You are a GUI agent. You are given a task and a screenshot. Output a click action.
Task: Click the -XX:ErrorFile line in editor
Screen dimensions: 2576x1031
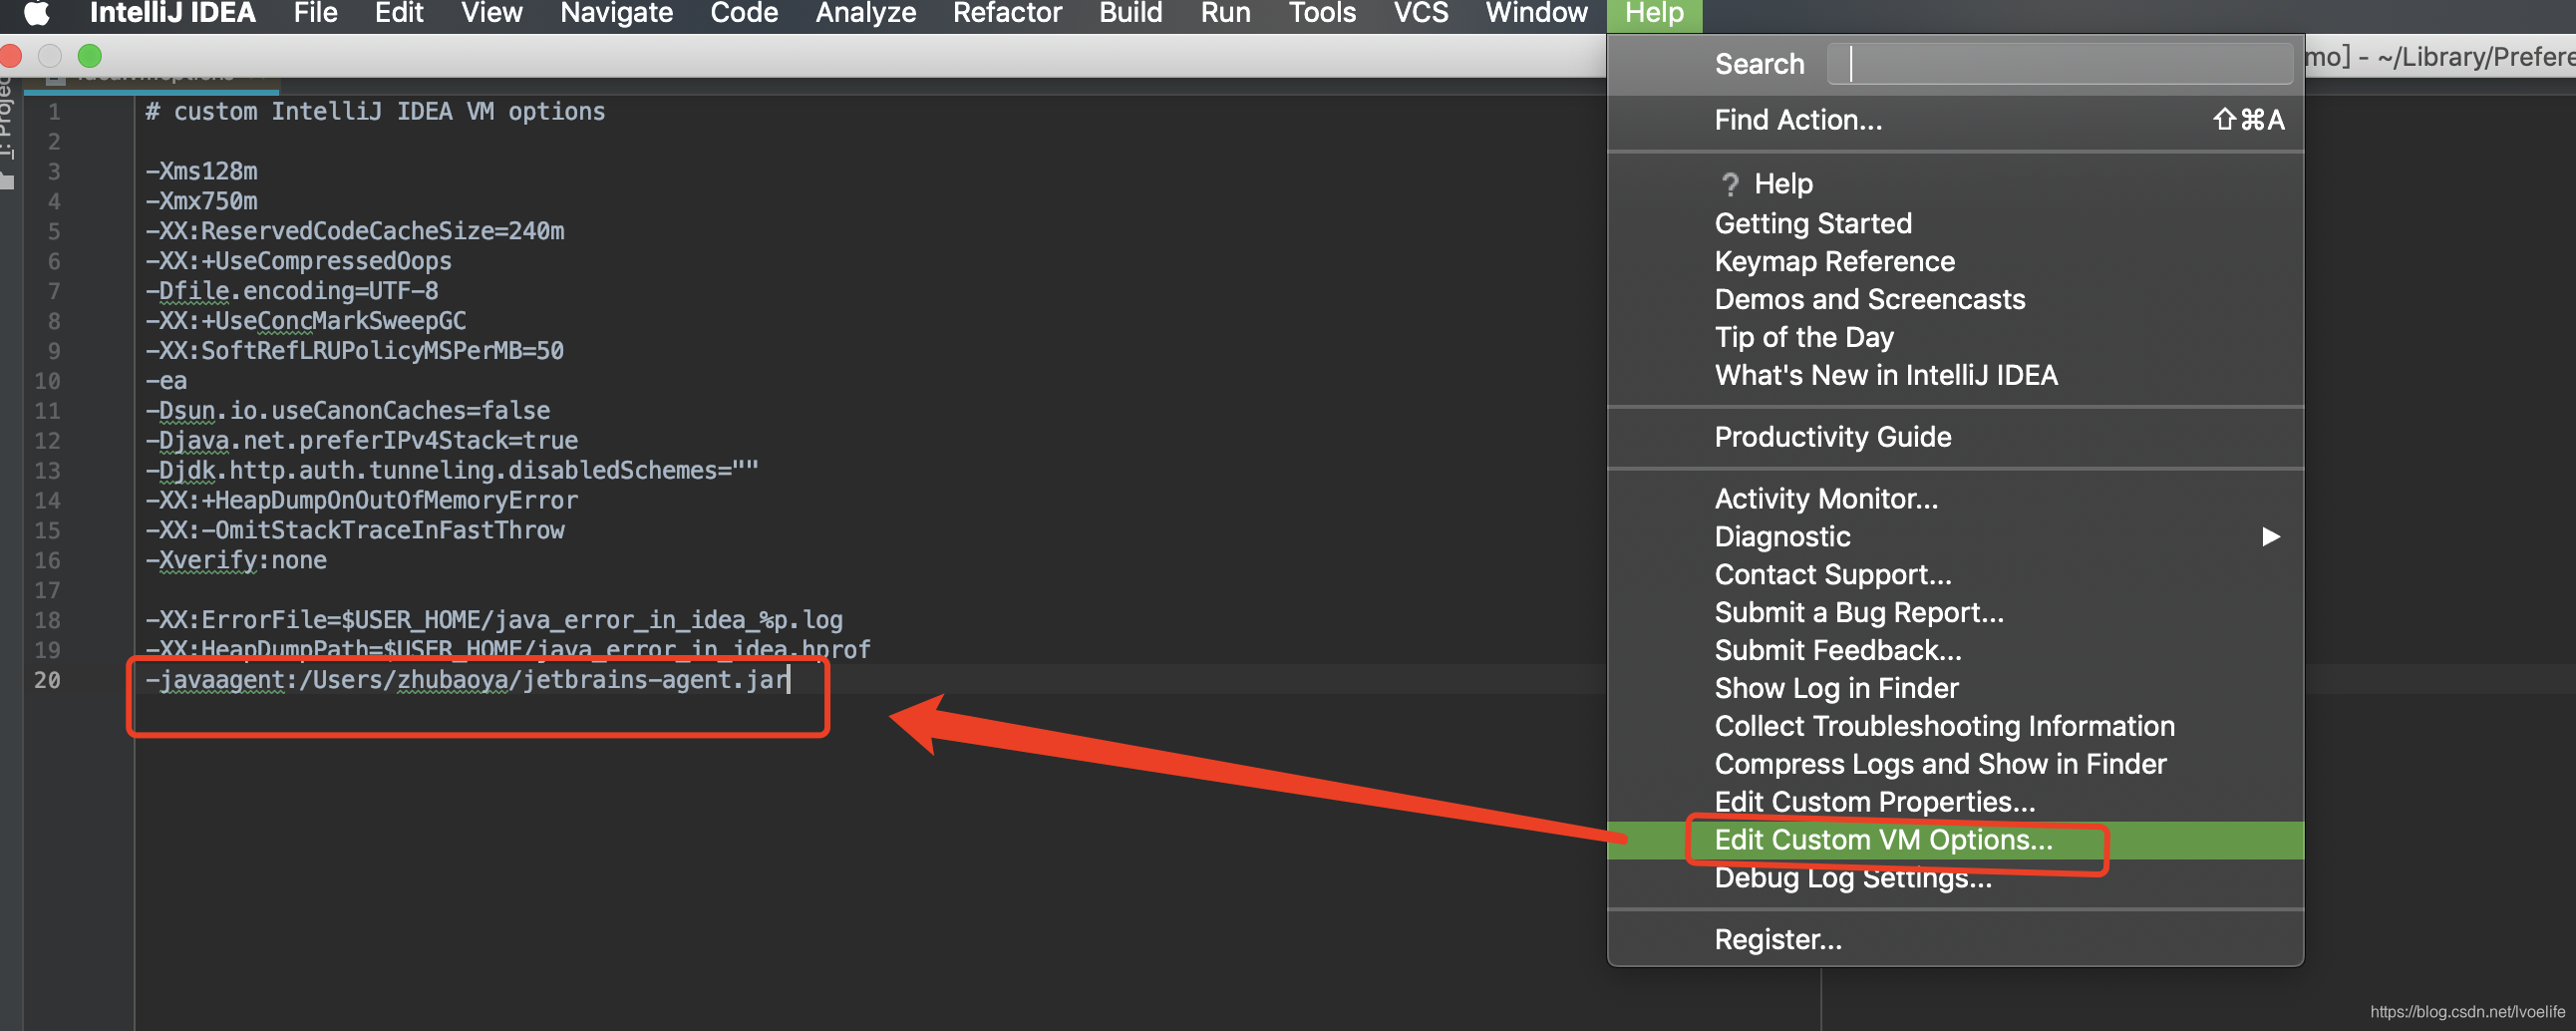point(494,620)
